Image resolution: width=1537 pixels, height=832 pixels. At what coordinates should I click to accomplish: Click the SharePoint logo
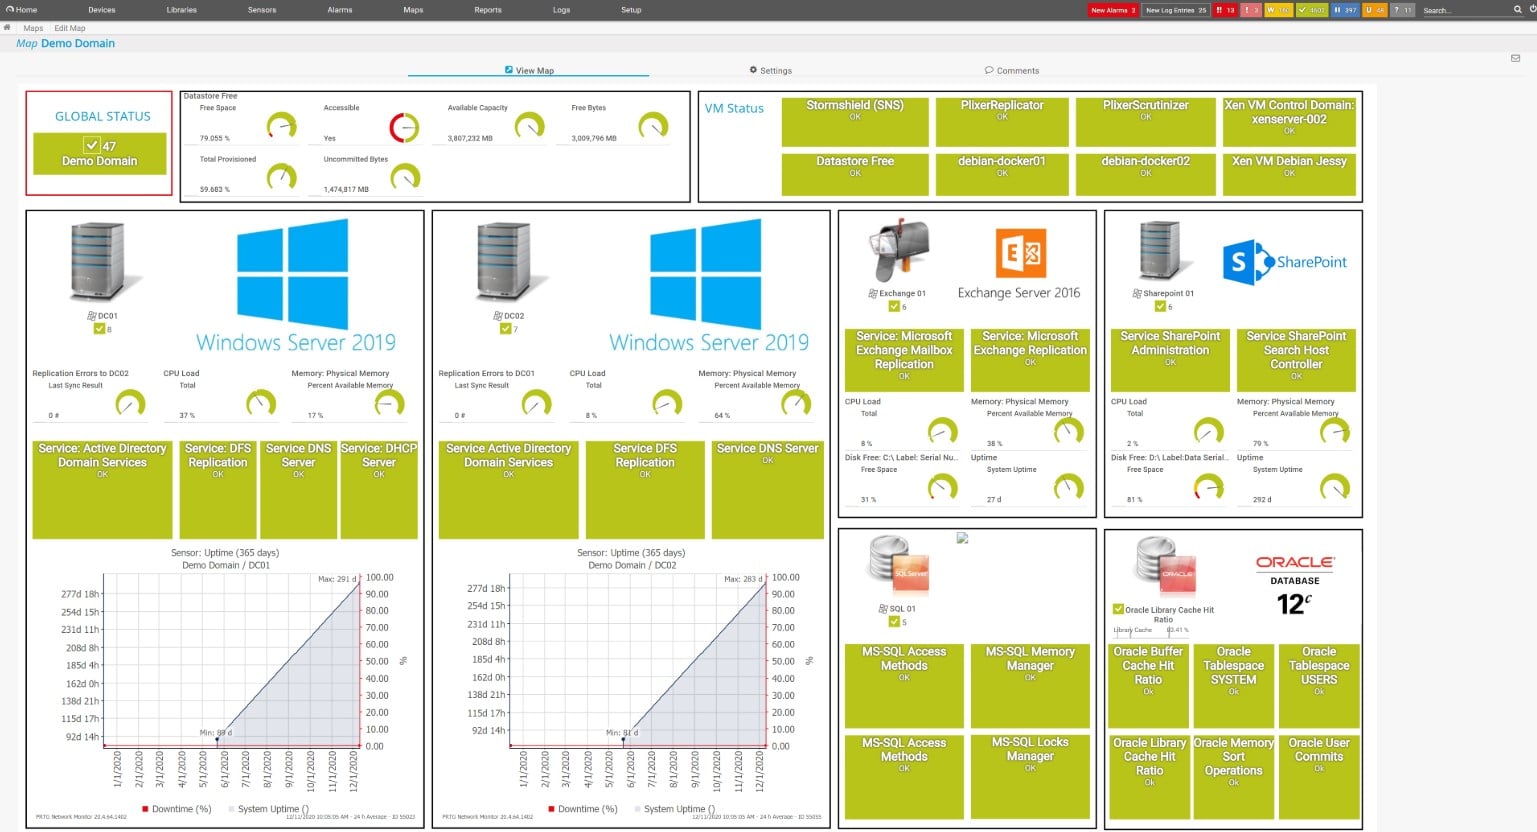pyautogui.click(x=1285, y=262)
